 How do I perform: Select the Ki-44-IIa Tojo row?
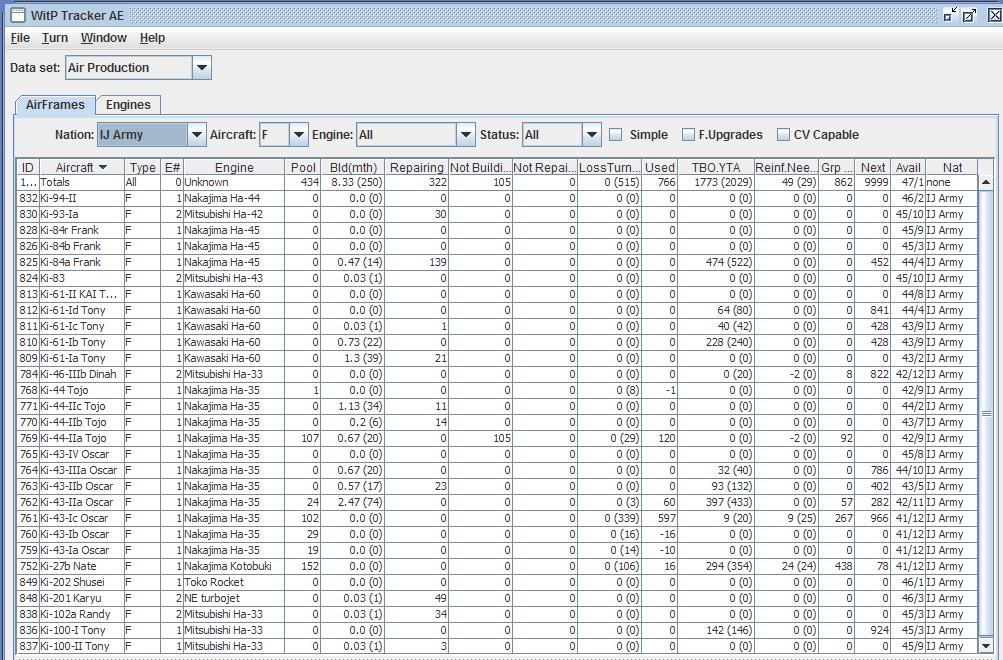point(498,438)
